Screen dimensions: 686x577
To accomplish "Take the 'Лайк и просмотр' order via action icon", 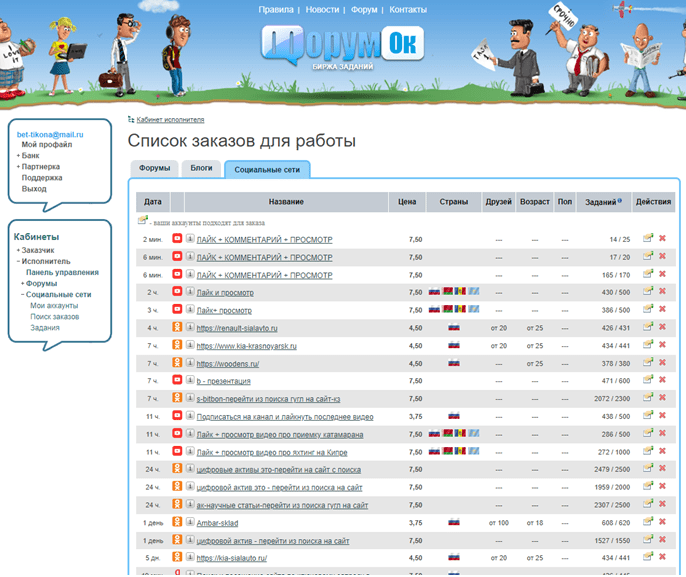I will tap(648, 291).
